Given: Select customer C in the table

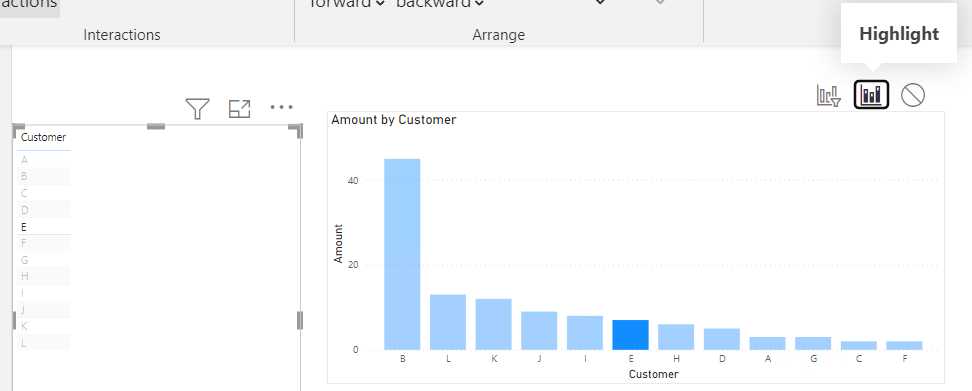Looking at the screenshot, I should tap(43, 193).
